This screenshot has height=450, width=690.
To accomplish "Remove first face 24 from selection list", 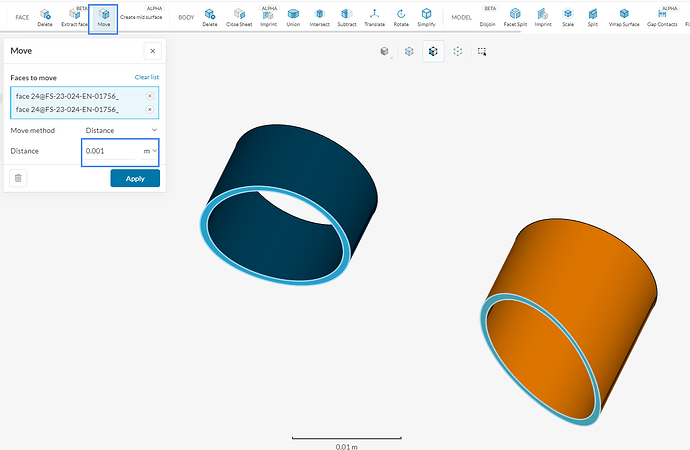I will point(149,96).
